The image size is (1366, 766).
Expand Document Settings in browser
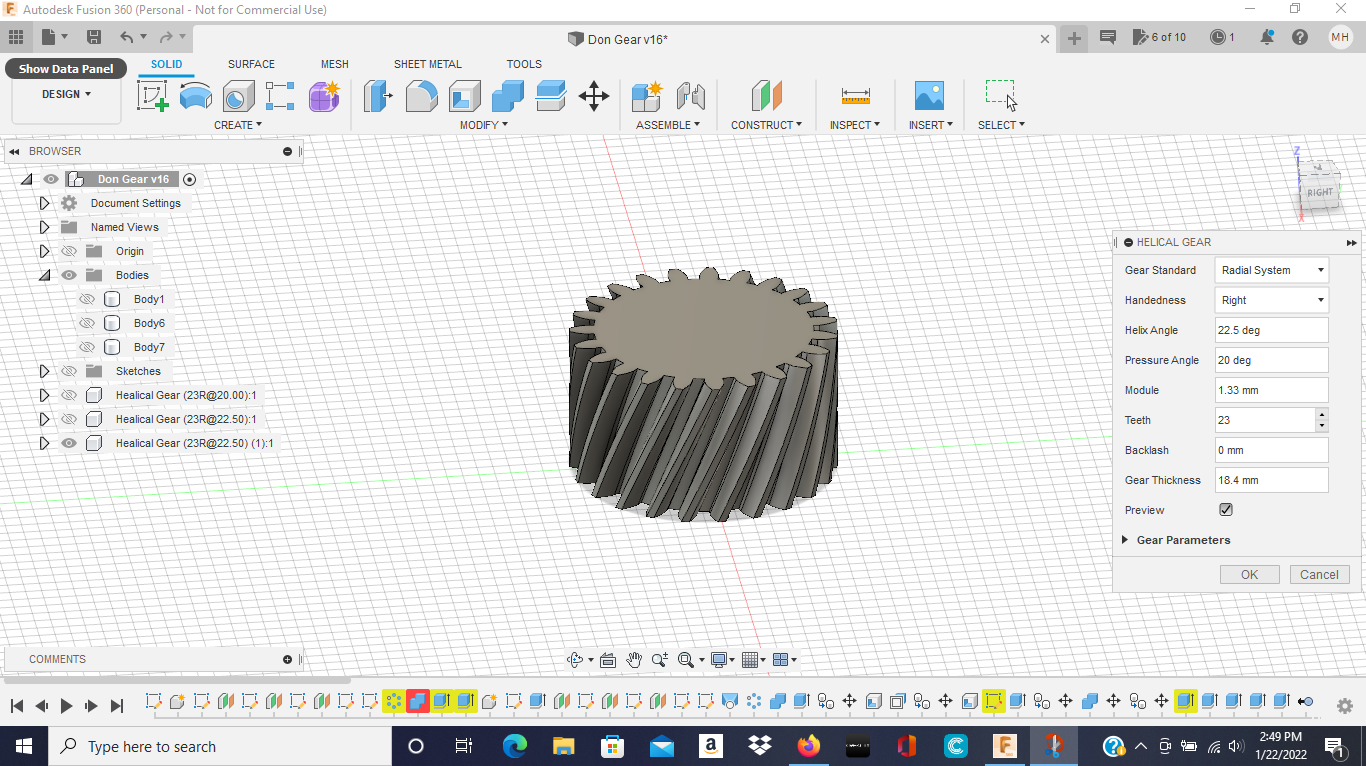tap(44, 203)
